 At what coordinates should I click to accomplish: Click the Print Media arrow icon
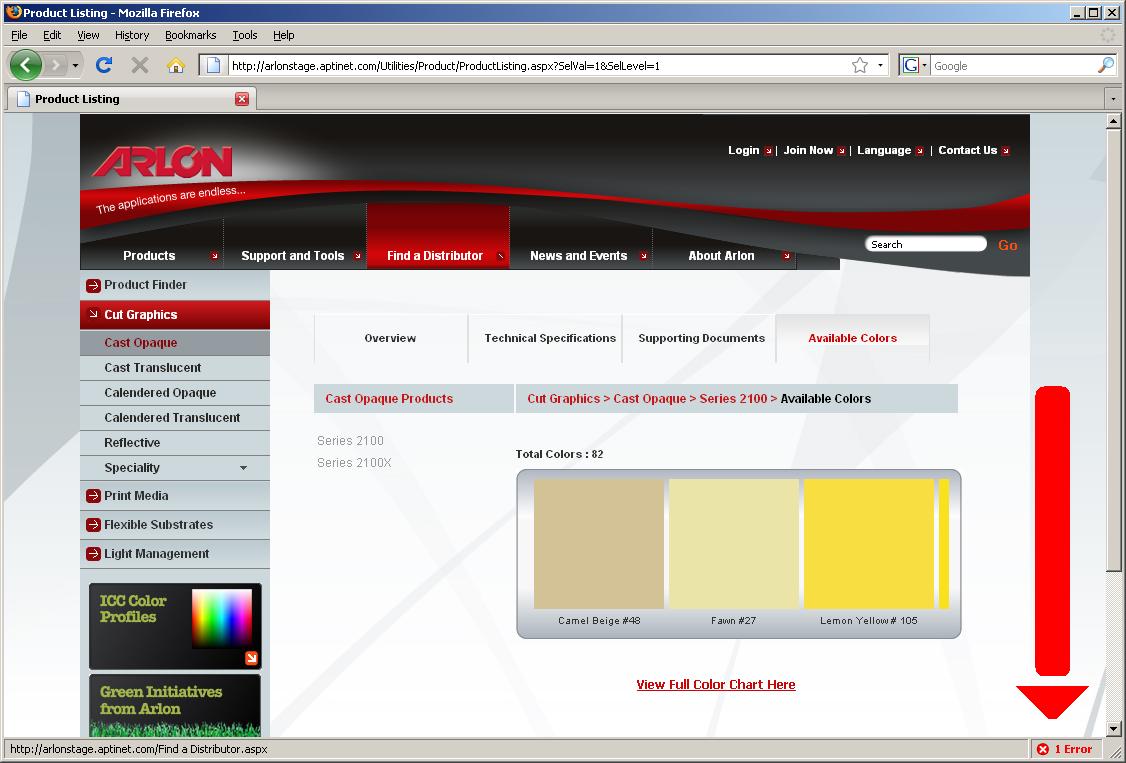[93, 496]
